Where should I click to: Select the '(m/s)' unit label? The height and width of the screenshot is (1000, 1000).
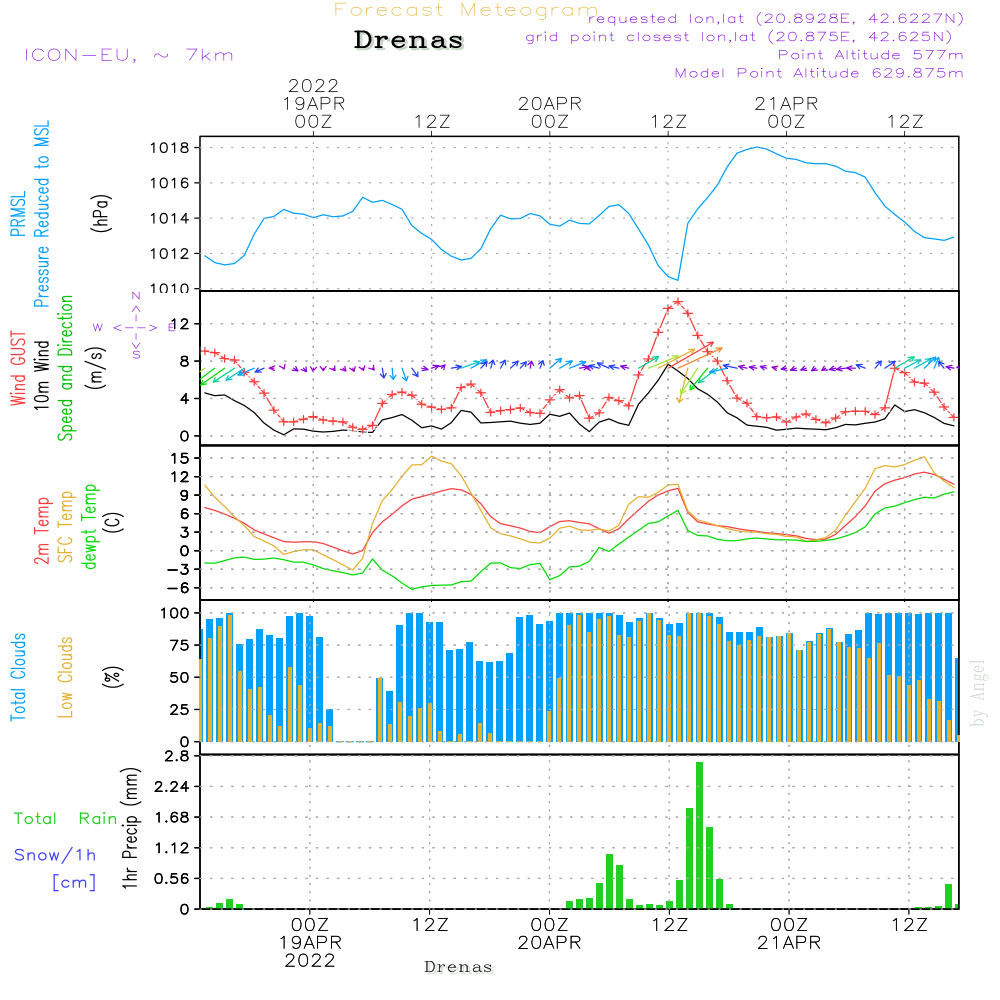(x=96, y=368)
